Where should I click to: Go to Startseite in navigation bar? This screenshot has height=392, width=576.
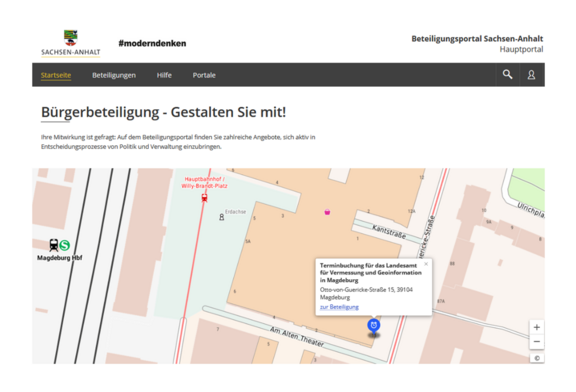56,75
